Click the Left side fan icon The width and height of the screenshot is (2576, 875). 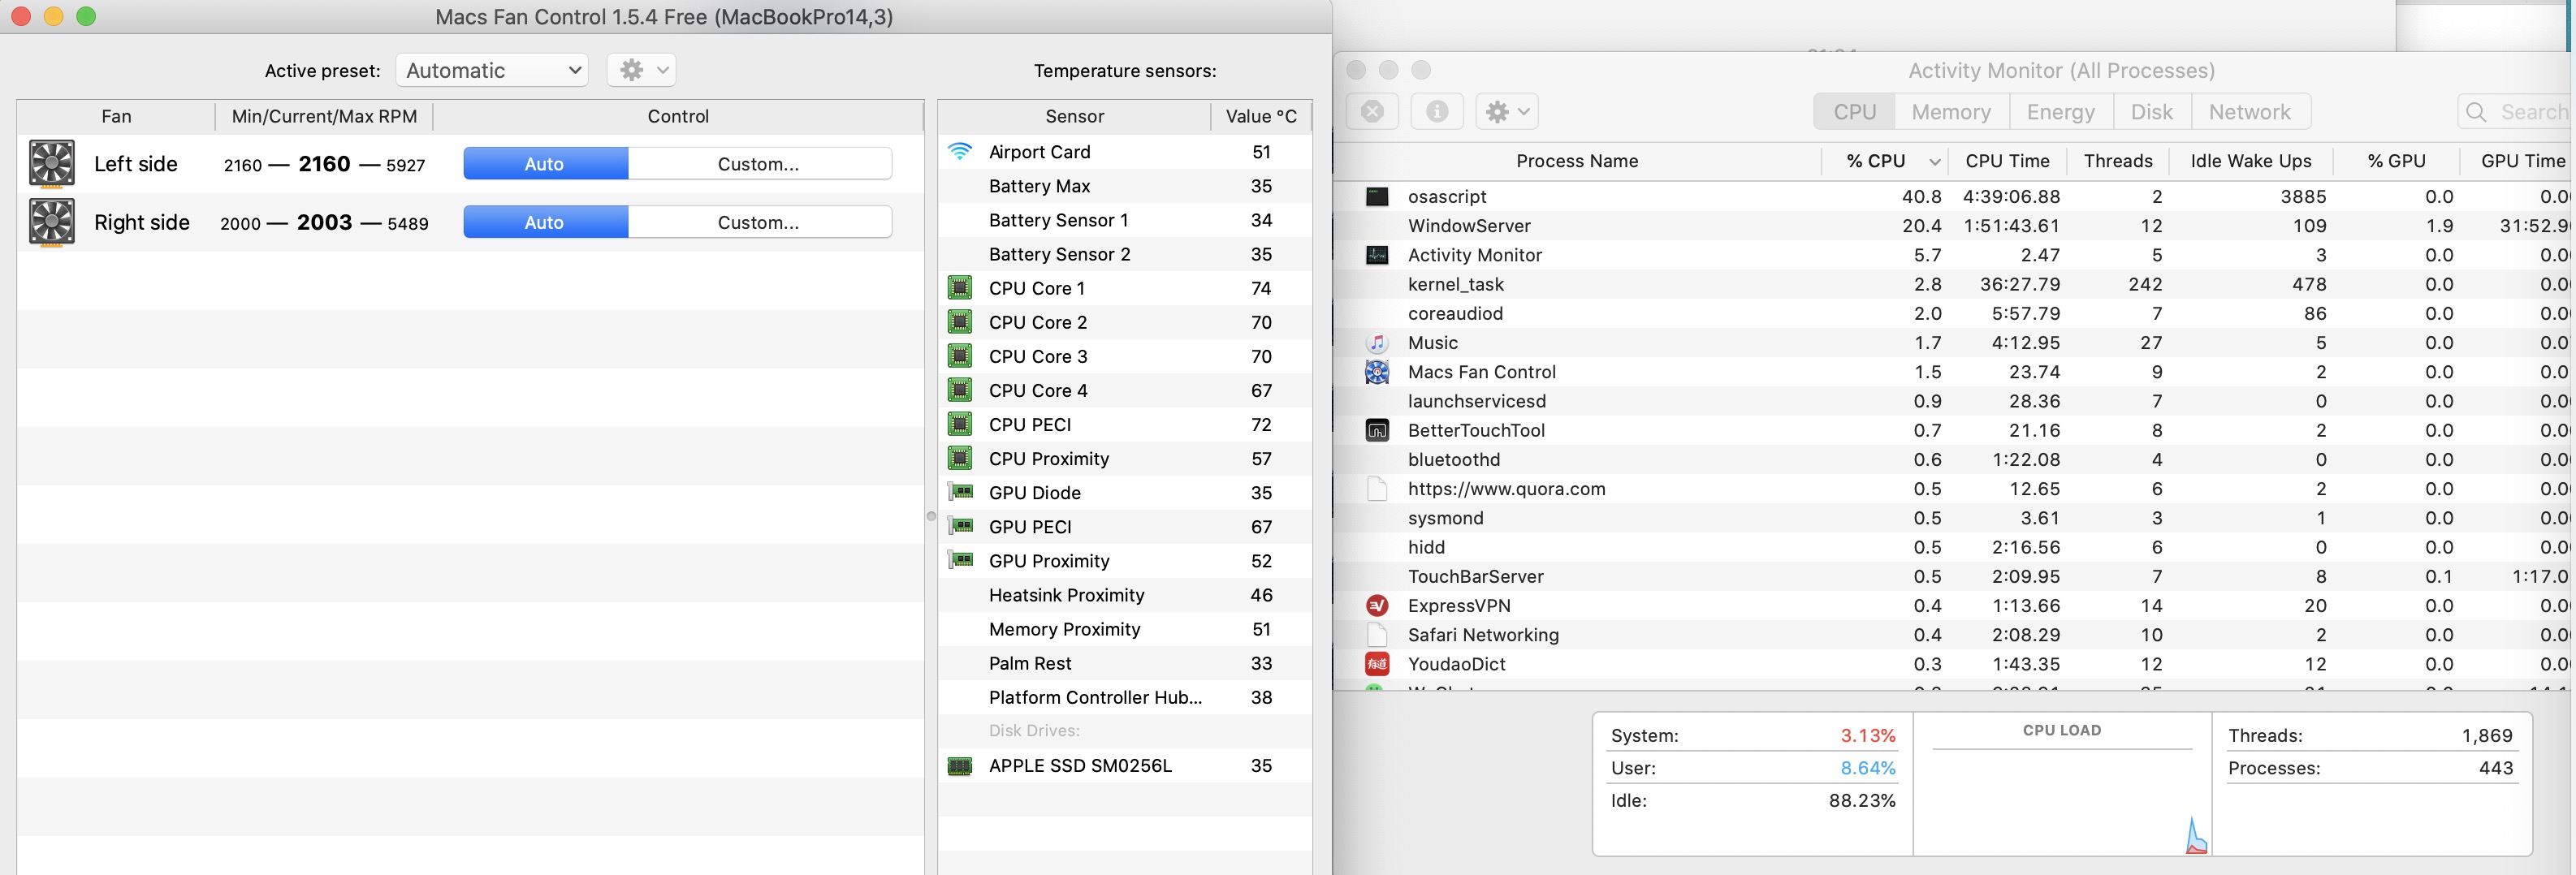[51, 164]
